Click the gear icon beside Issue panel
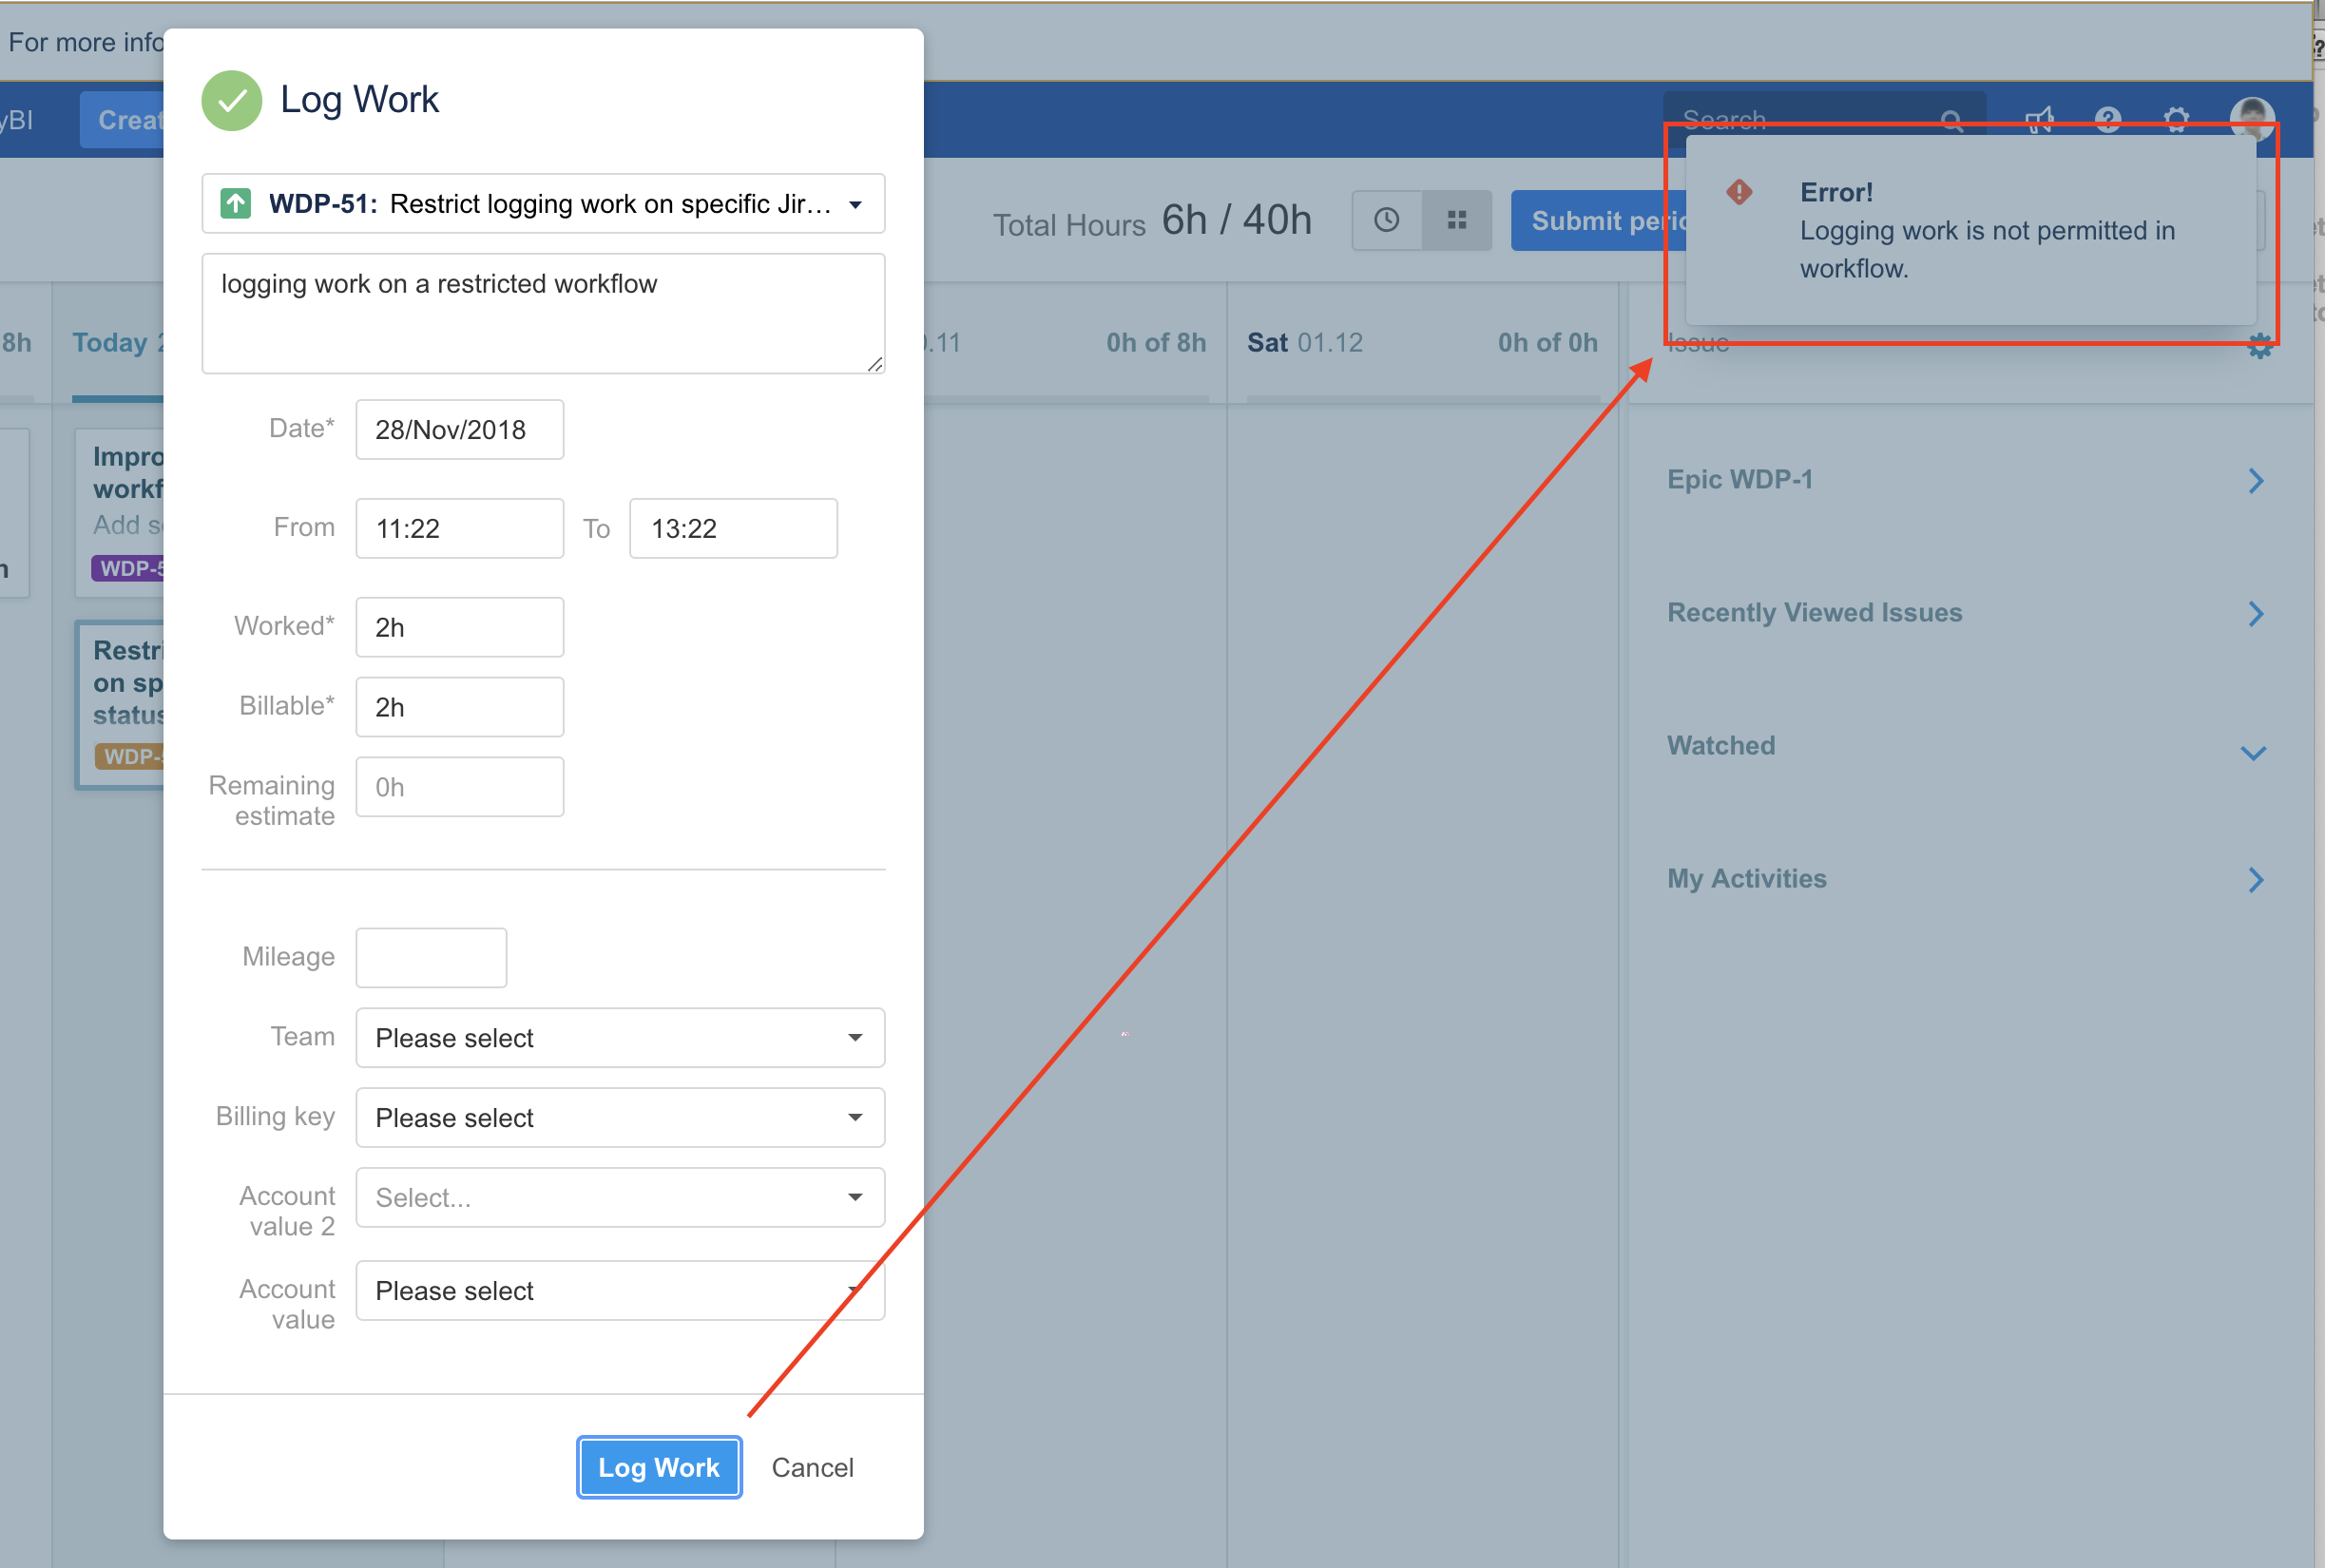 pos(2259,348)
